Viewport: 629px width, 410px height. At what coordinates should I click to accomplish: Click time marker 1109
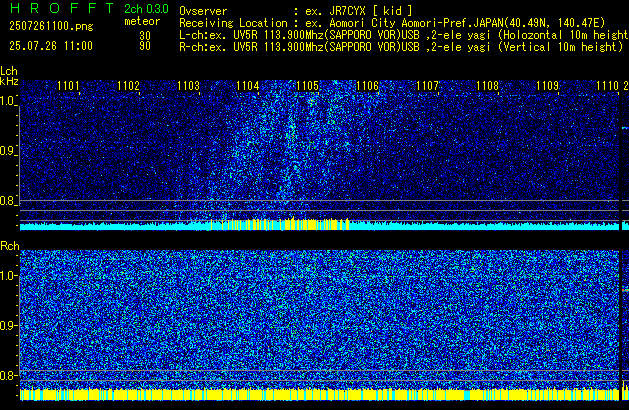coord(548,86)
